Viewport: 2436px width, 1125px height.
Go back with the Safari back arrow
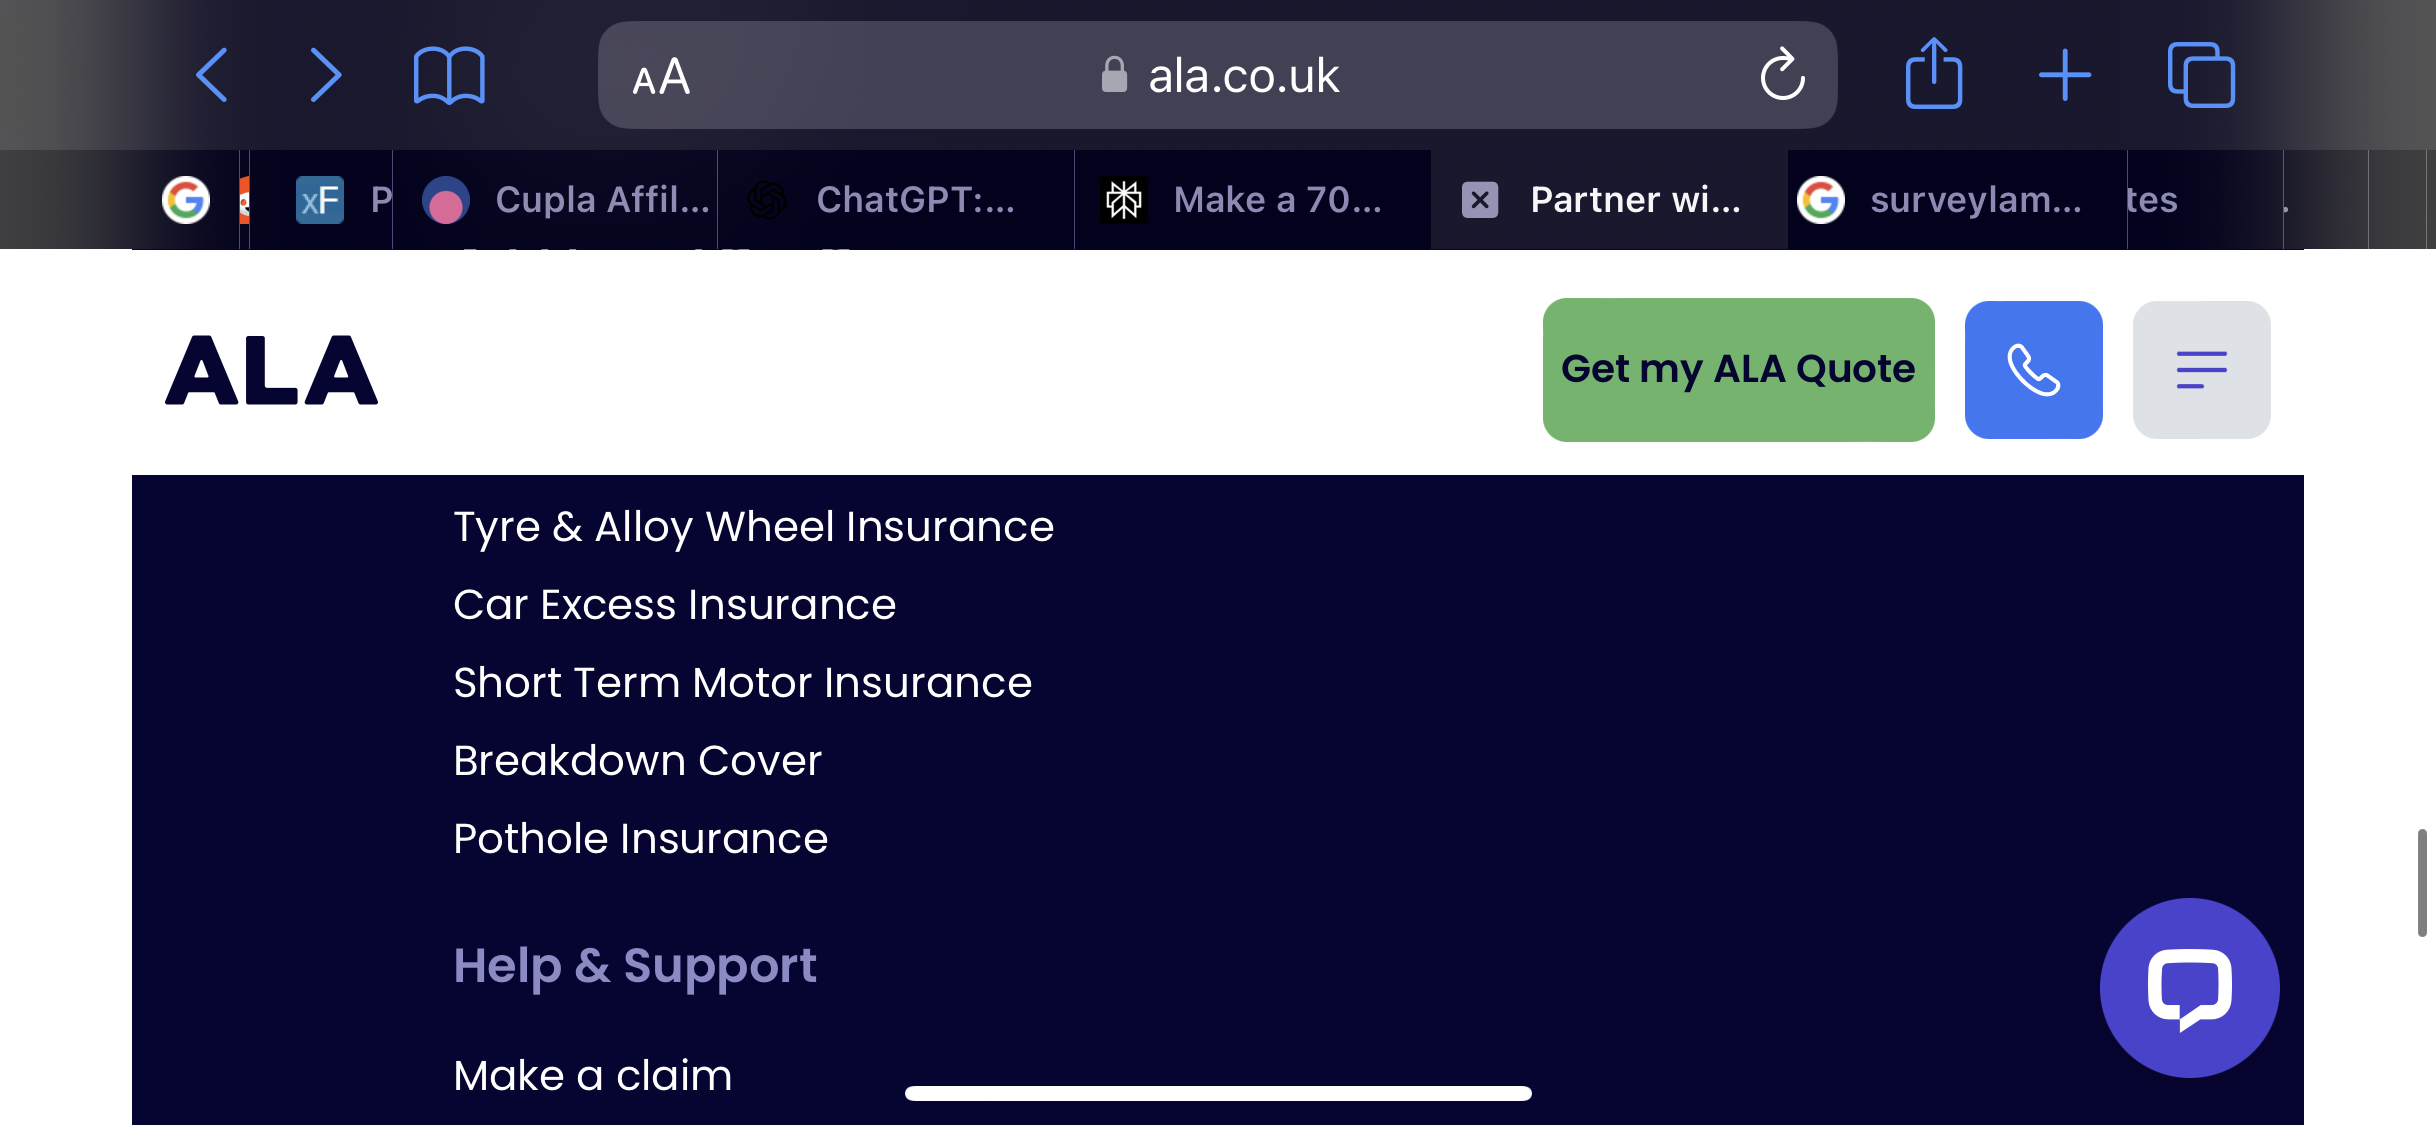pyautogui.click(x=212, y=75)
